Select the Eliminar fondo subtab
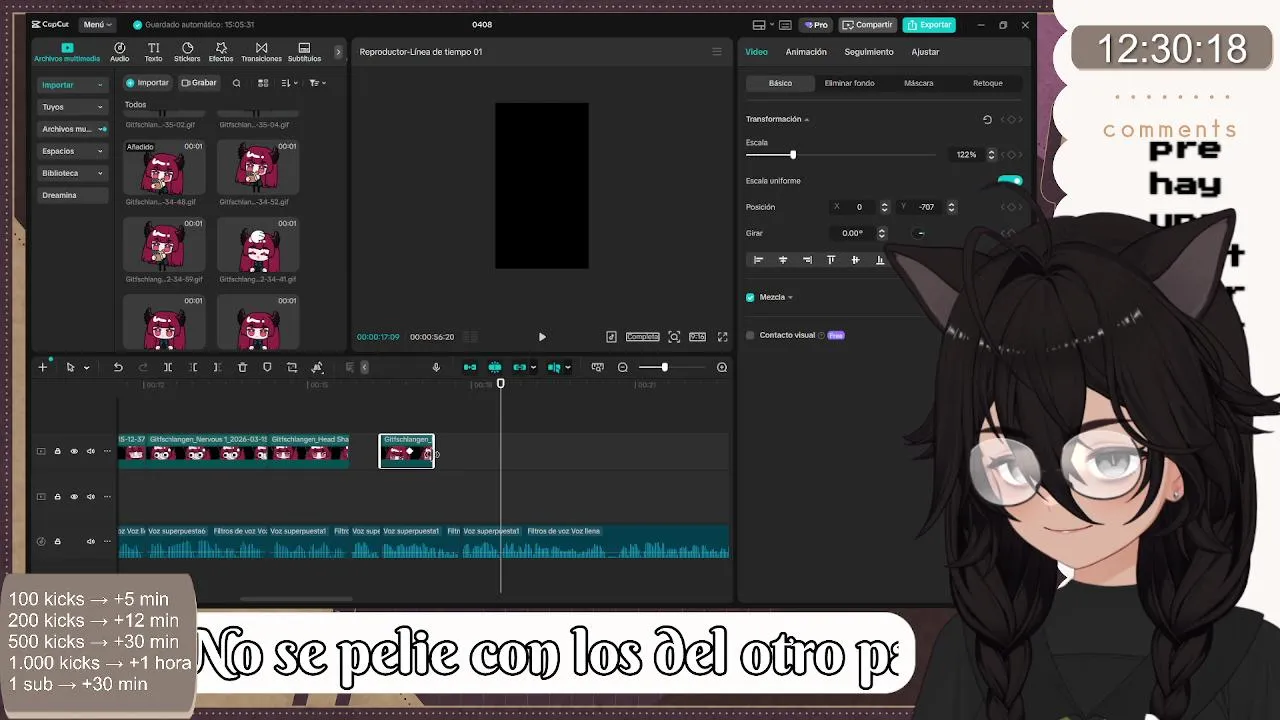The width and height of the screenshot is (1280, 720). click(x=849, y=83)
